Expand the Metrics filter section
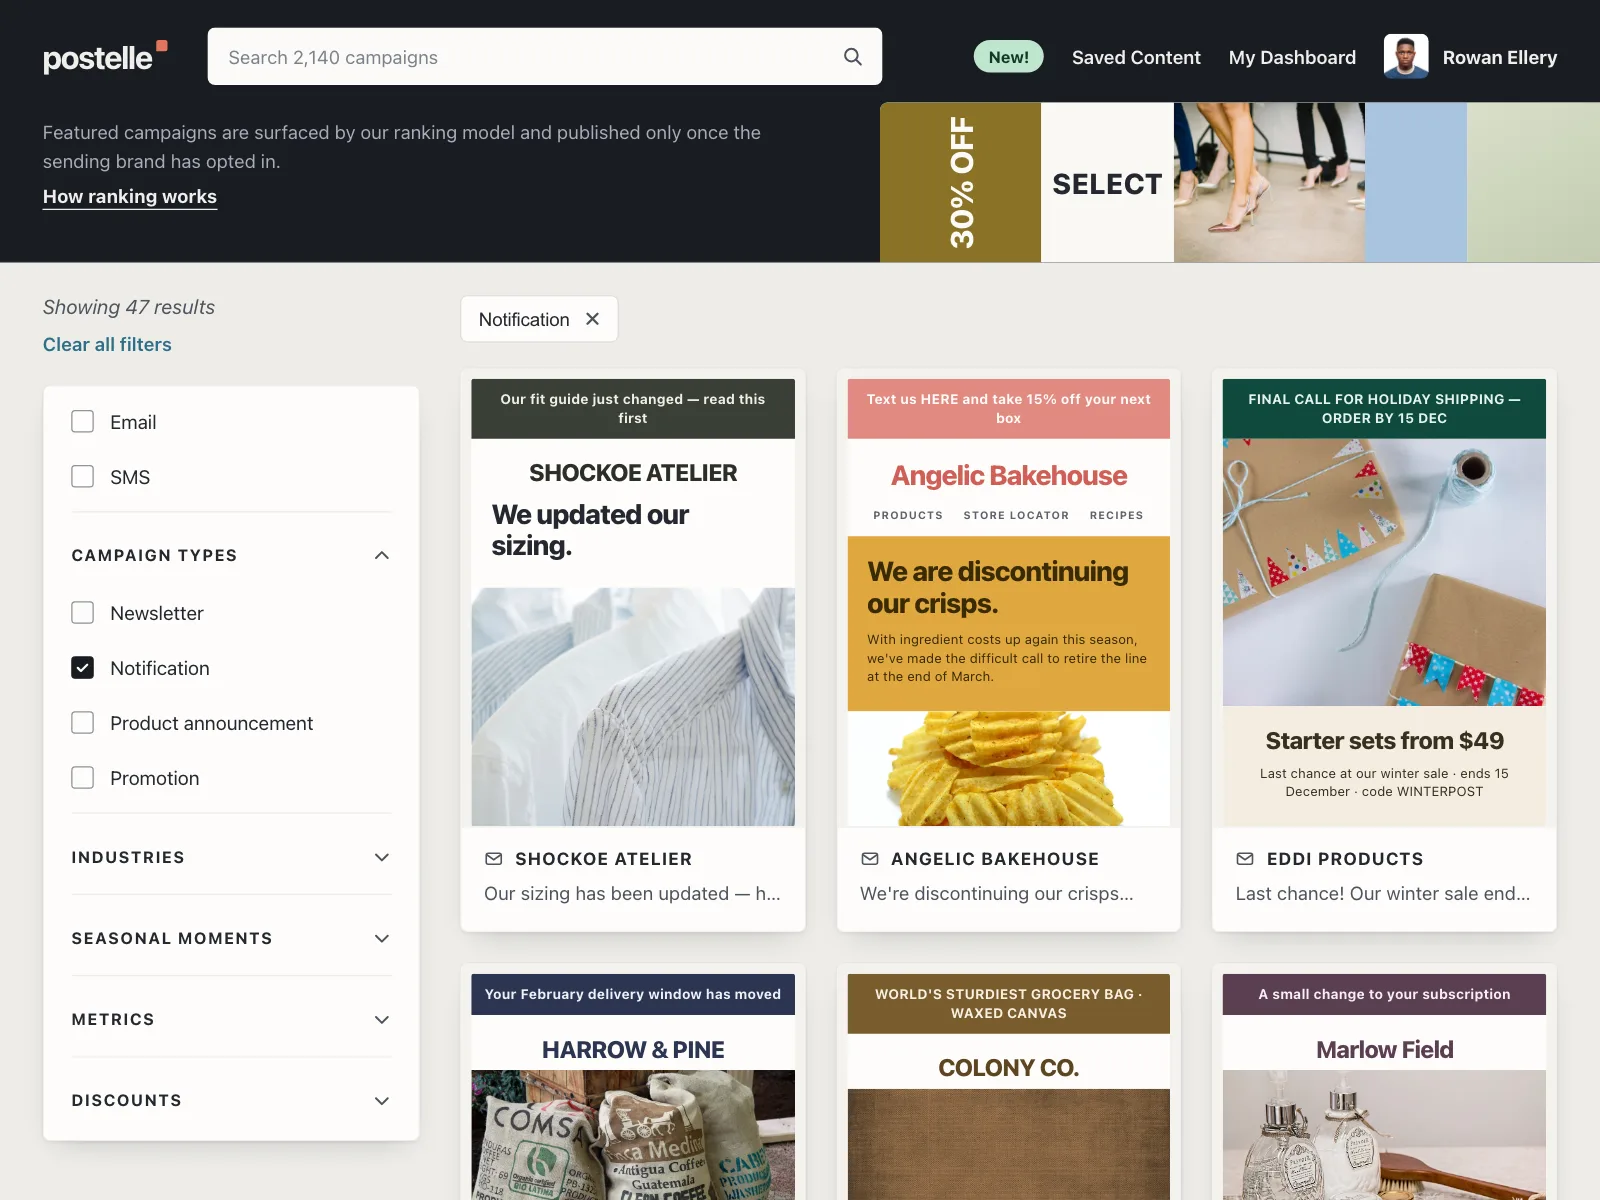 (x=231, y=1019)
